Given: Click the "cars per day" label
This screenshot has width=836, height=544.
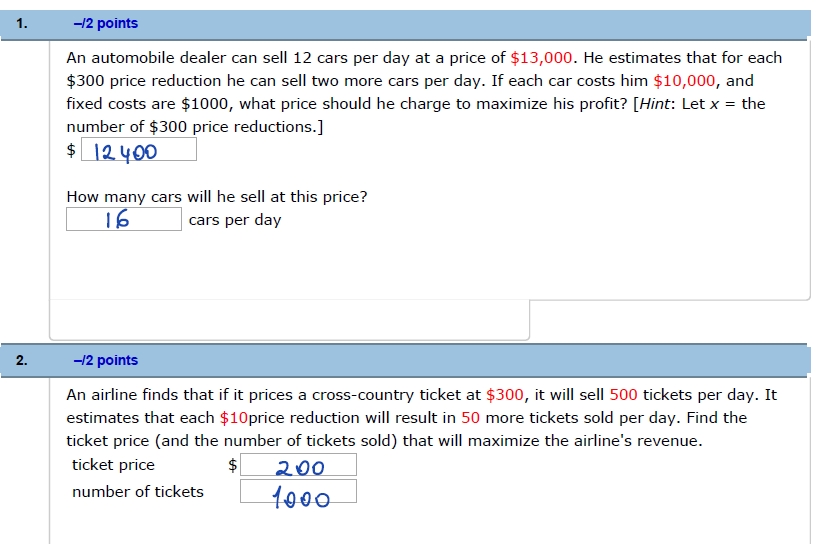Looking at the screenshot, I should [235, 220].
